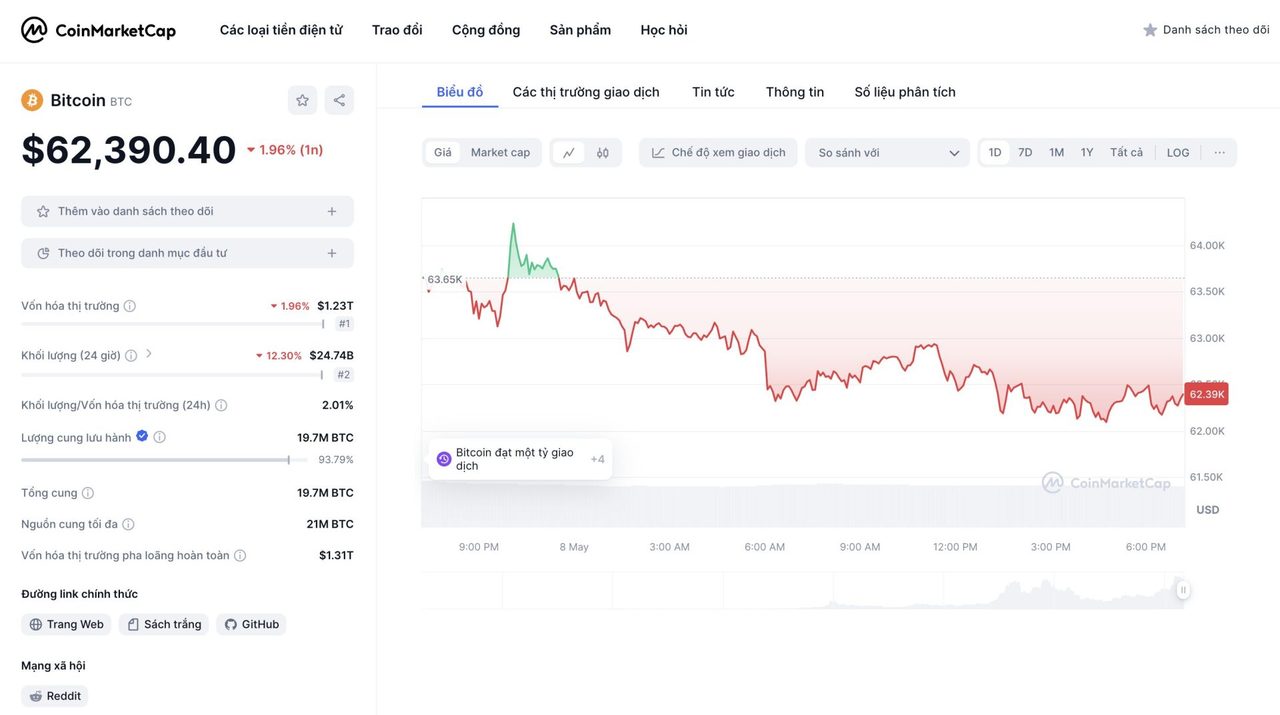Open the Sách trắng whitepaper link
1280x715 pixels.
point(164,624)
